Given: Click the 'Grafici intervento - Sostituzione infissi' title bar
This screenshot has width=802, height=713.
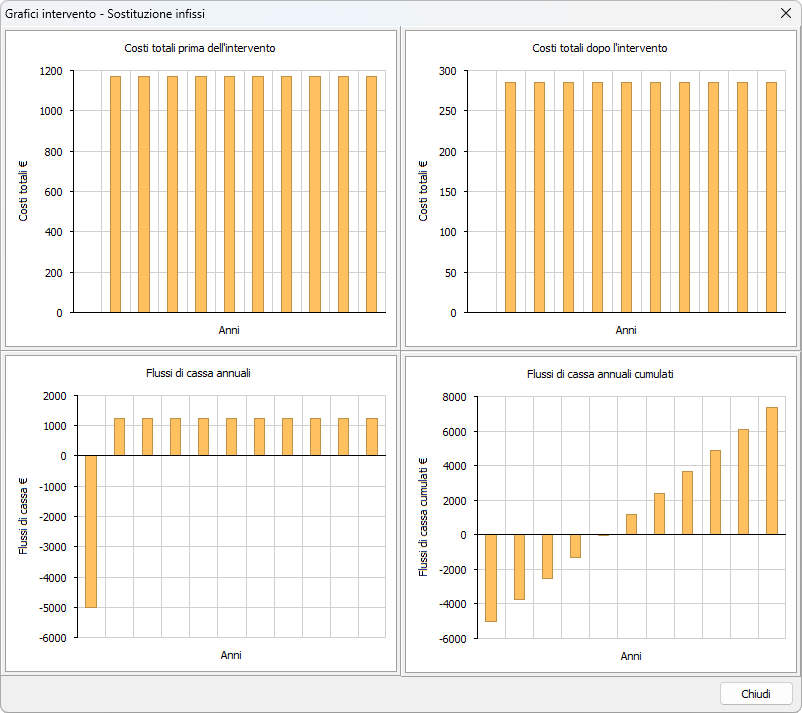Looking at the screenshot, I should 300,14.
